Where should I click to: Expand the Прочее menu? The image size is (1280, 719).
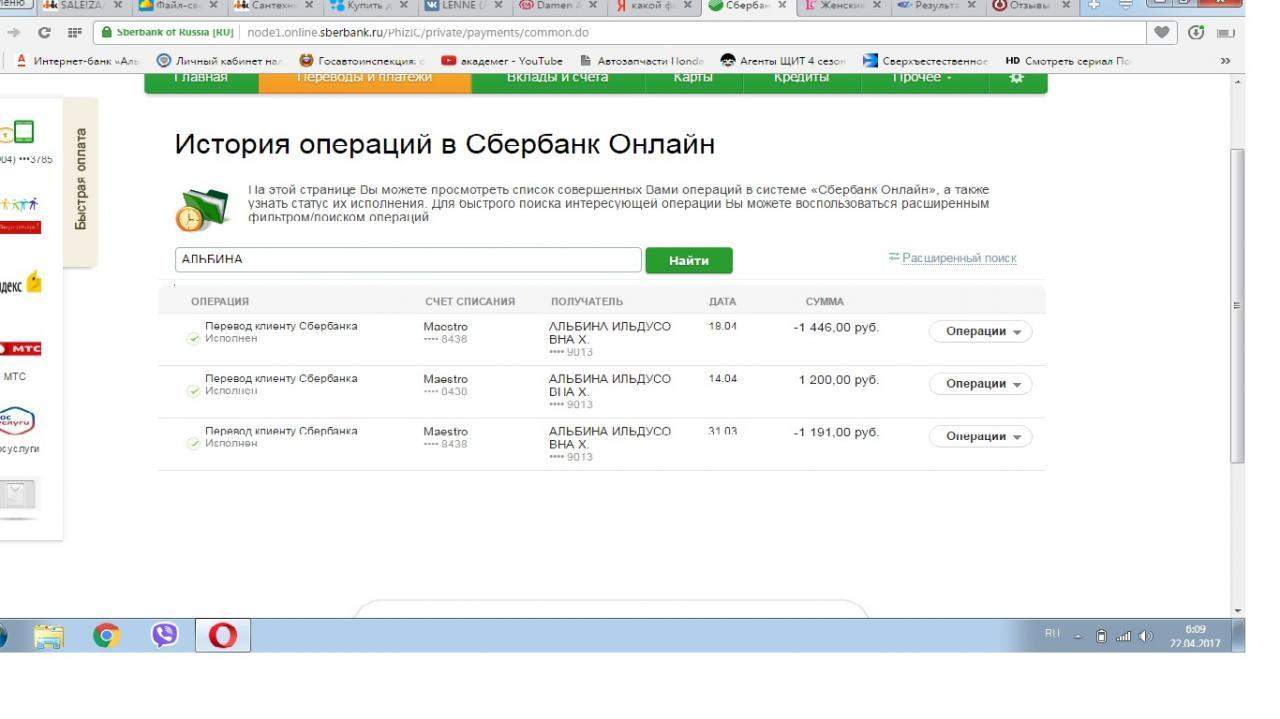923,78
